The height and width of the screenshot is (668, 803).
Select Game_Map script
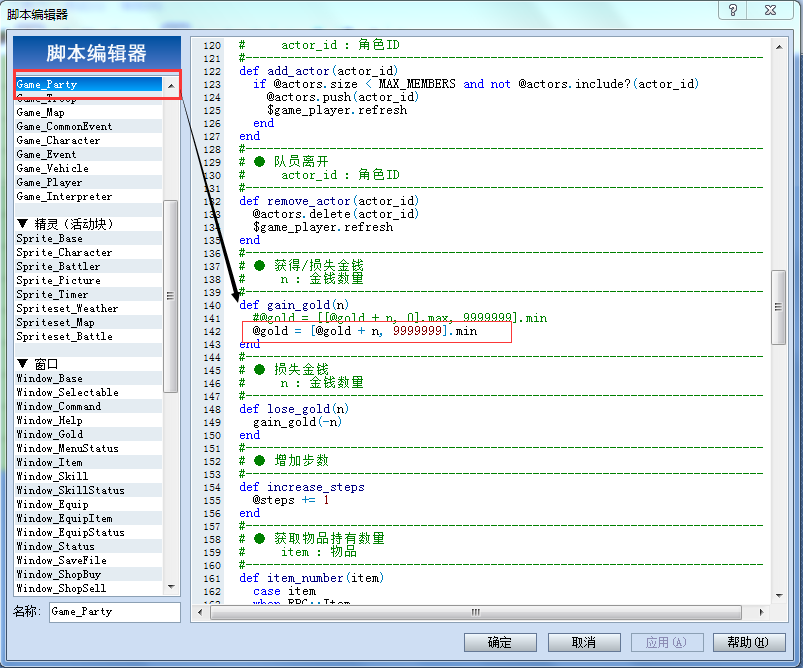click(89, 112)
